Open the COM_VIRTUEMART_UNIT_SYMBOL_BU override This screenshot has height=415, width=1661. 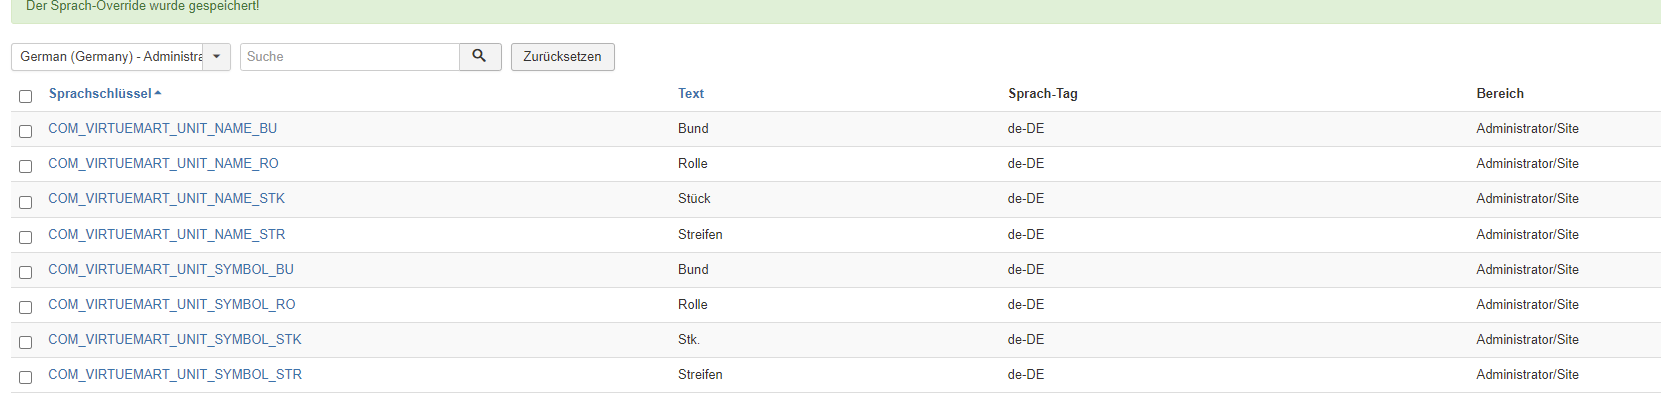click(171, 270)
